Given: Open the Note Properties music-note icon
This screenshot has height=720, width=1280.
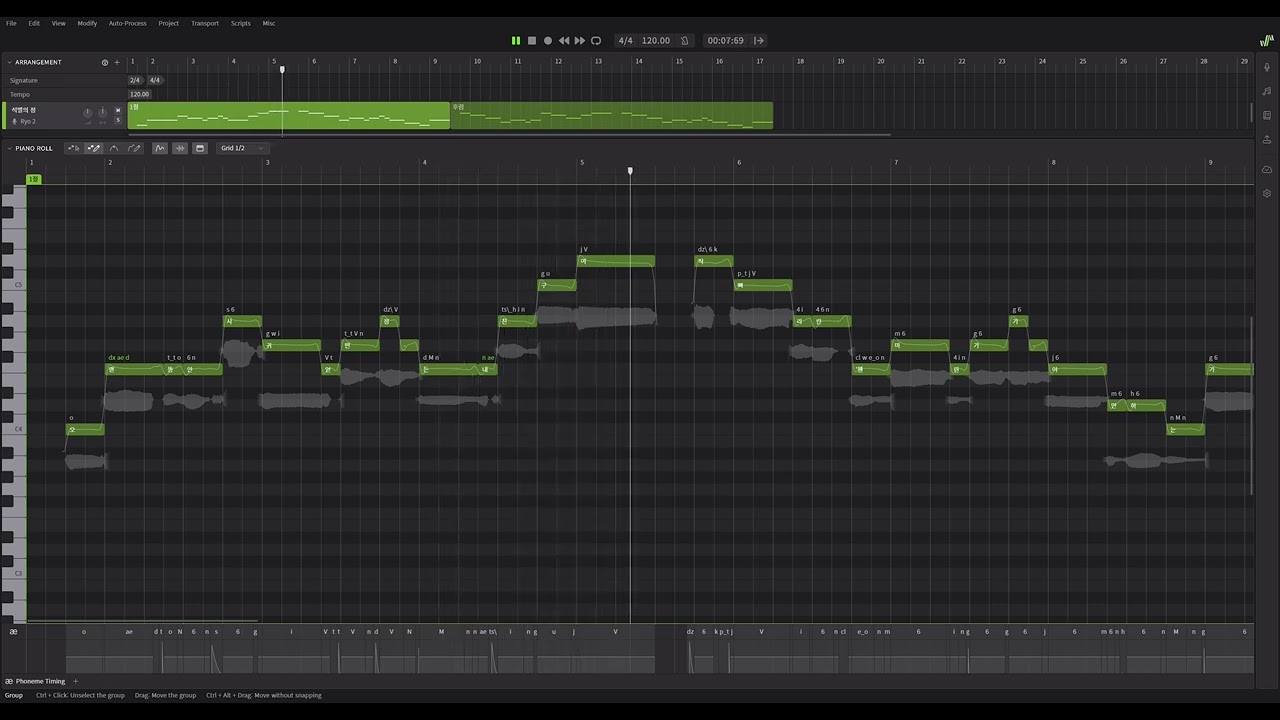Looking at the screenshot, I should 1267,91.
